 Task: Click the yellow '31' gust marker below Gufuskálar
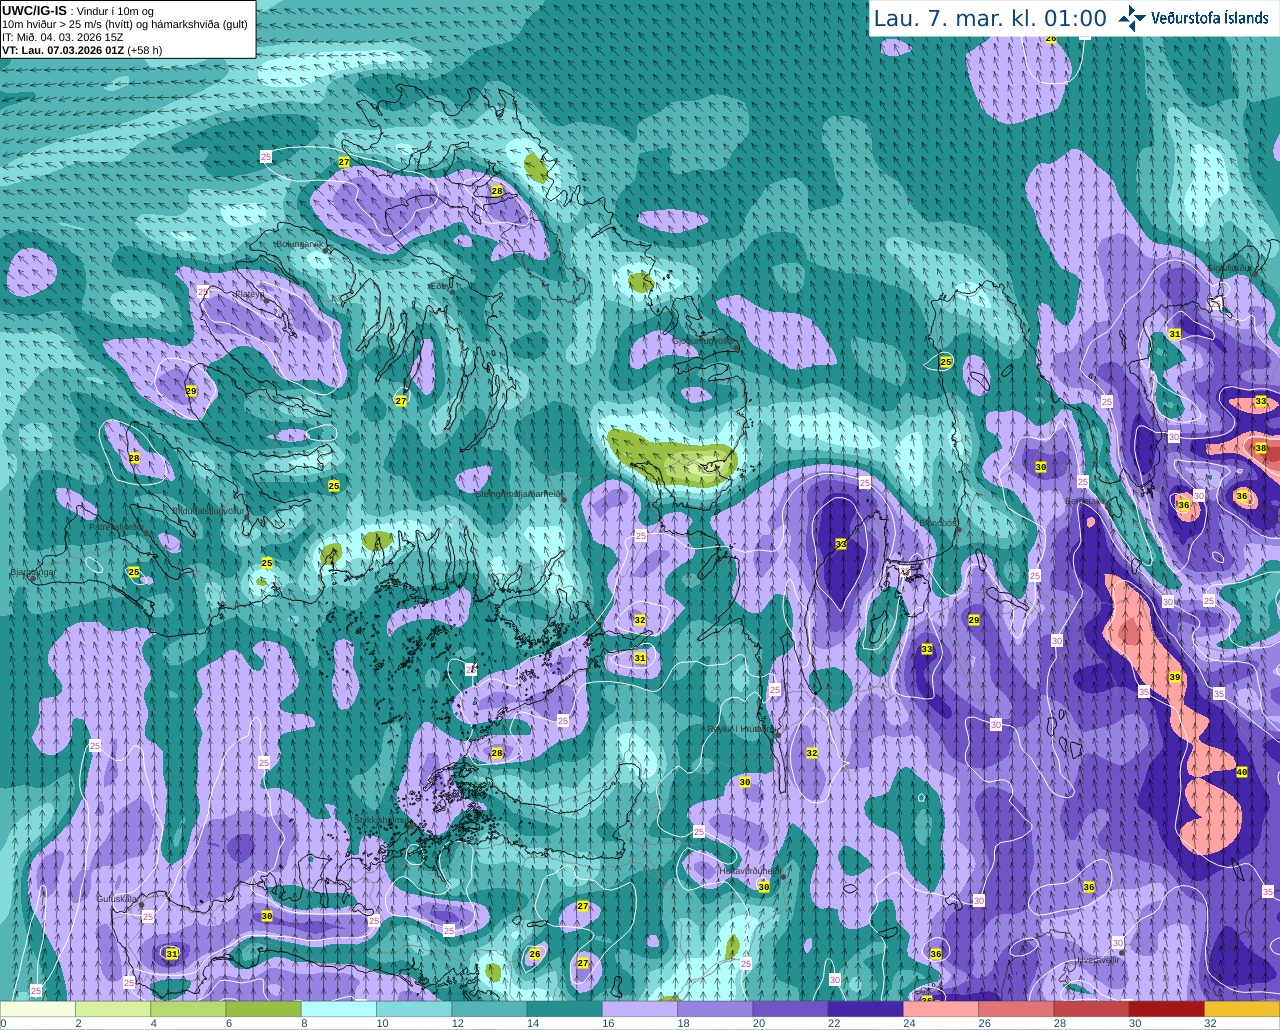[x=172, y=954]
